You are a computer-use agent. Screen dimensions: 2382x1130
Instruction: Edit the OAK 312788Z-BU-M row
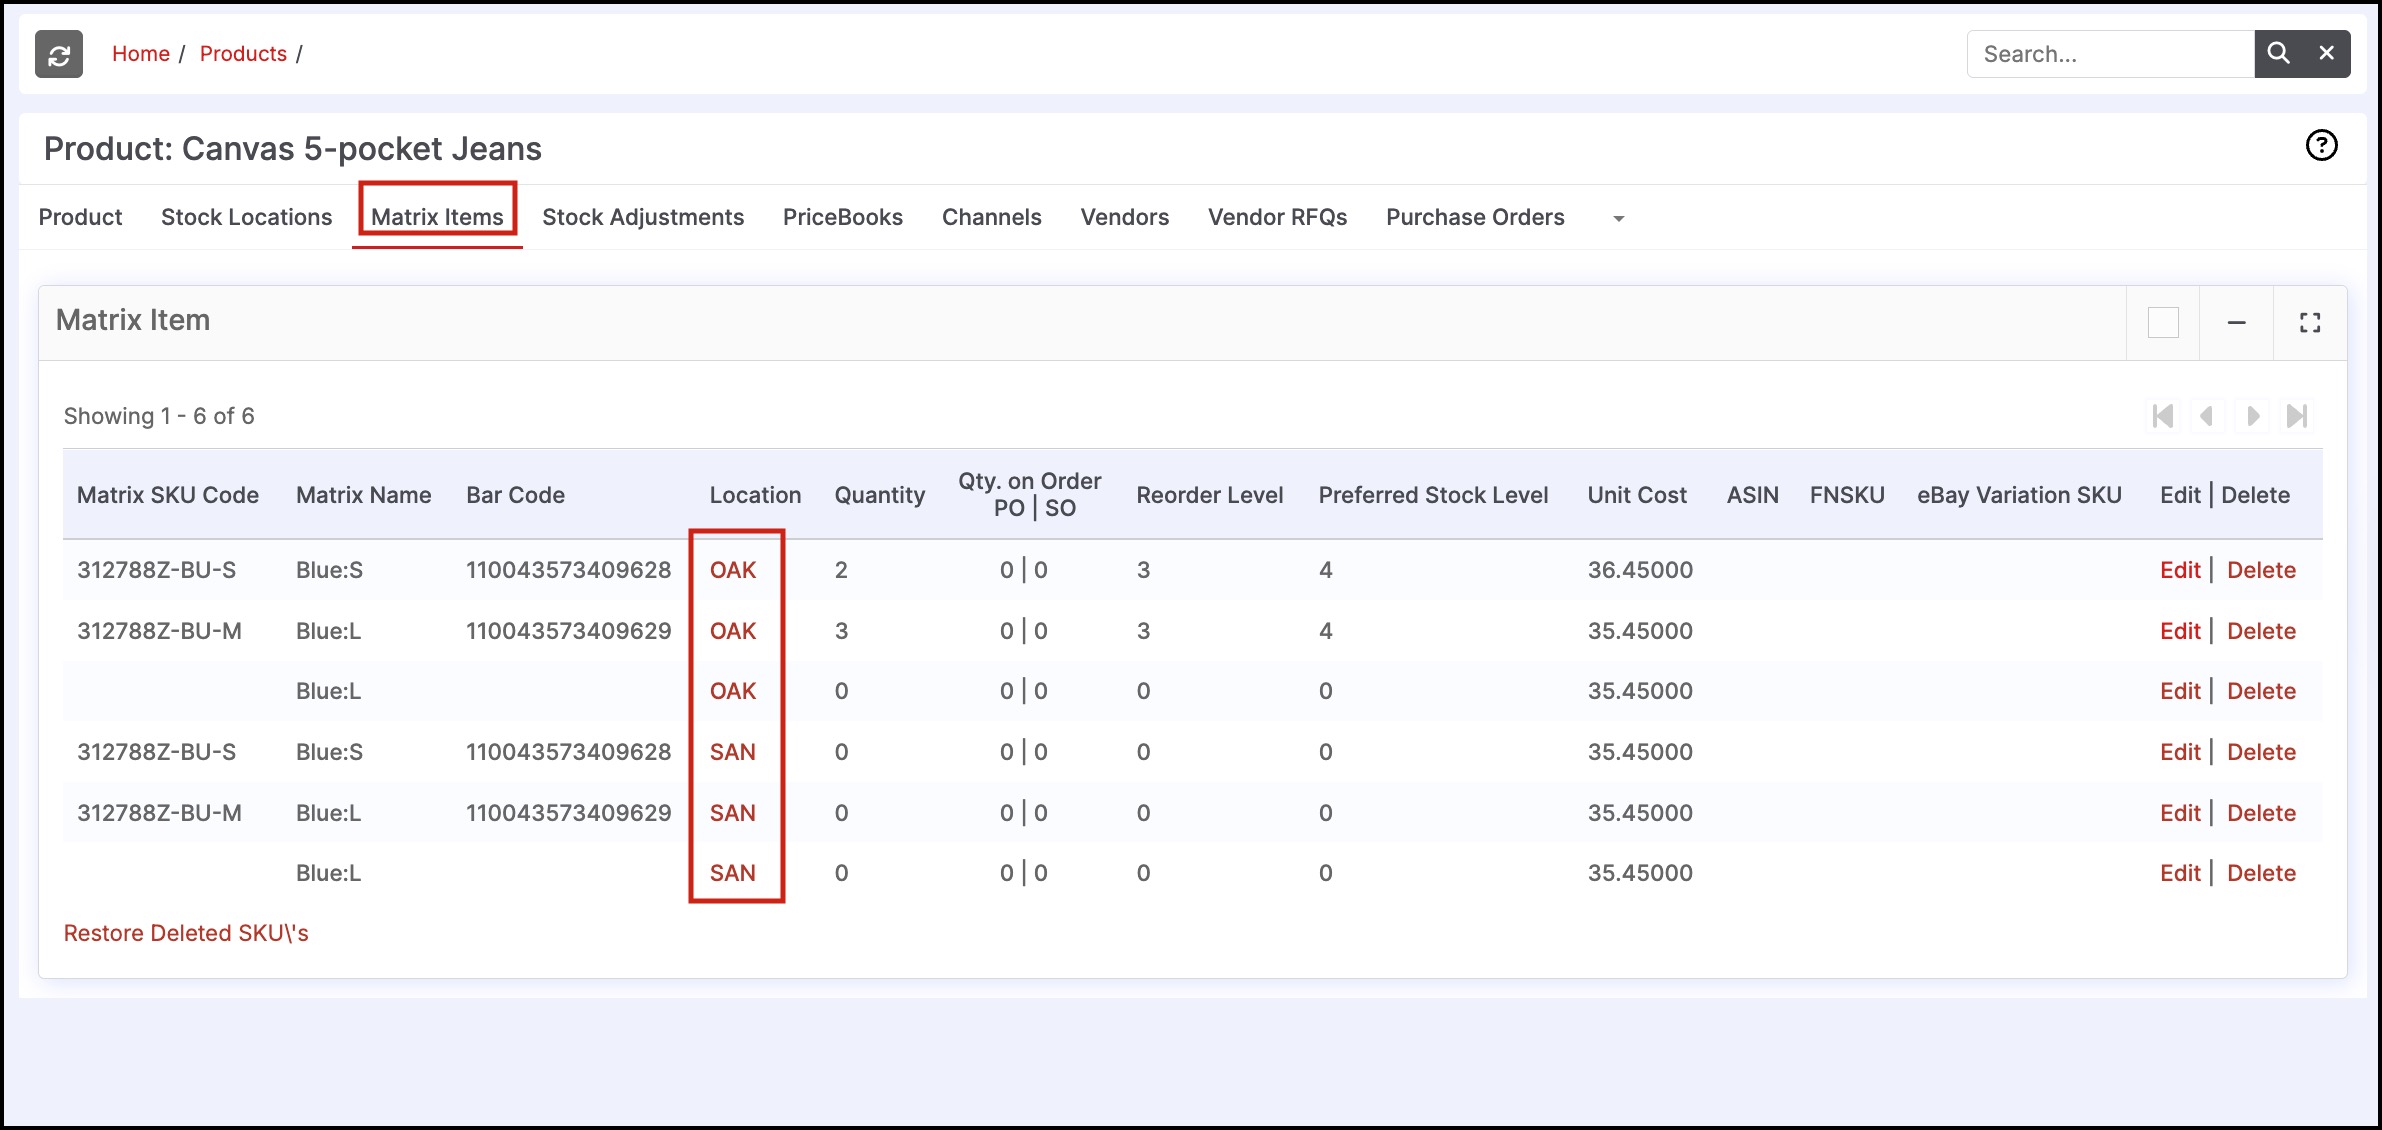coord(2180,631)
